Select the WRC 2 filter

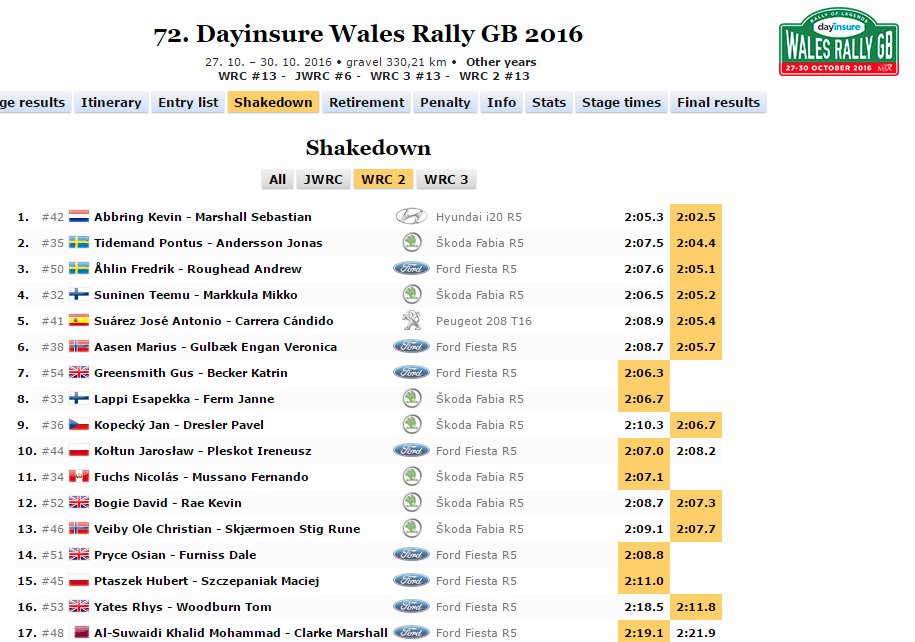point(383,179)
